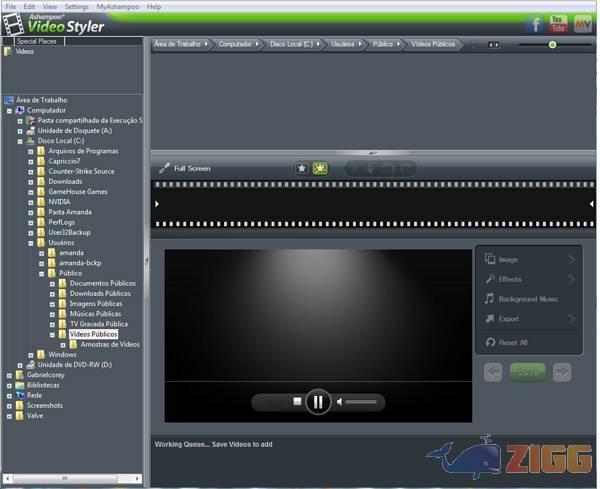Open dropdown arrow after Usuários breadcrumb
600x489 pixels.
[x=360, y=44]
